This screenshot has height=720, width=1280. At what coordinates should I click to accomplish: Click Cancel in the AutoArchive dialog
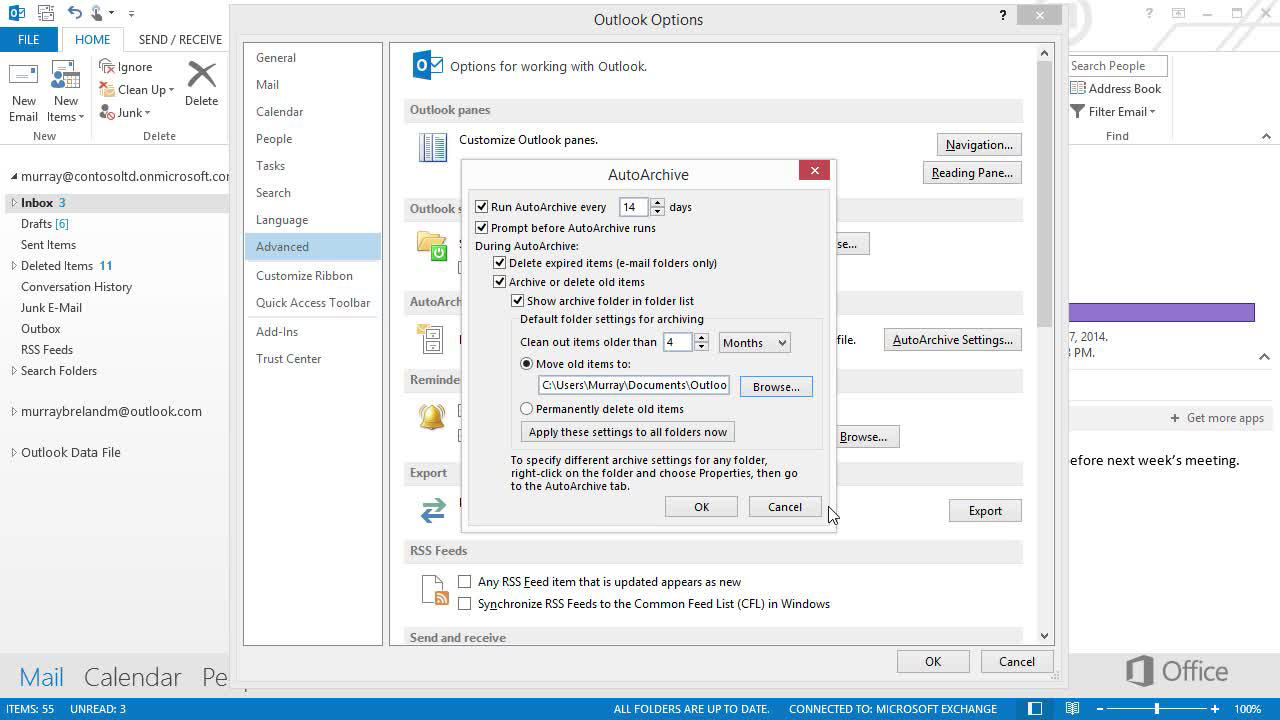[785, 507]
